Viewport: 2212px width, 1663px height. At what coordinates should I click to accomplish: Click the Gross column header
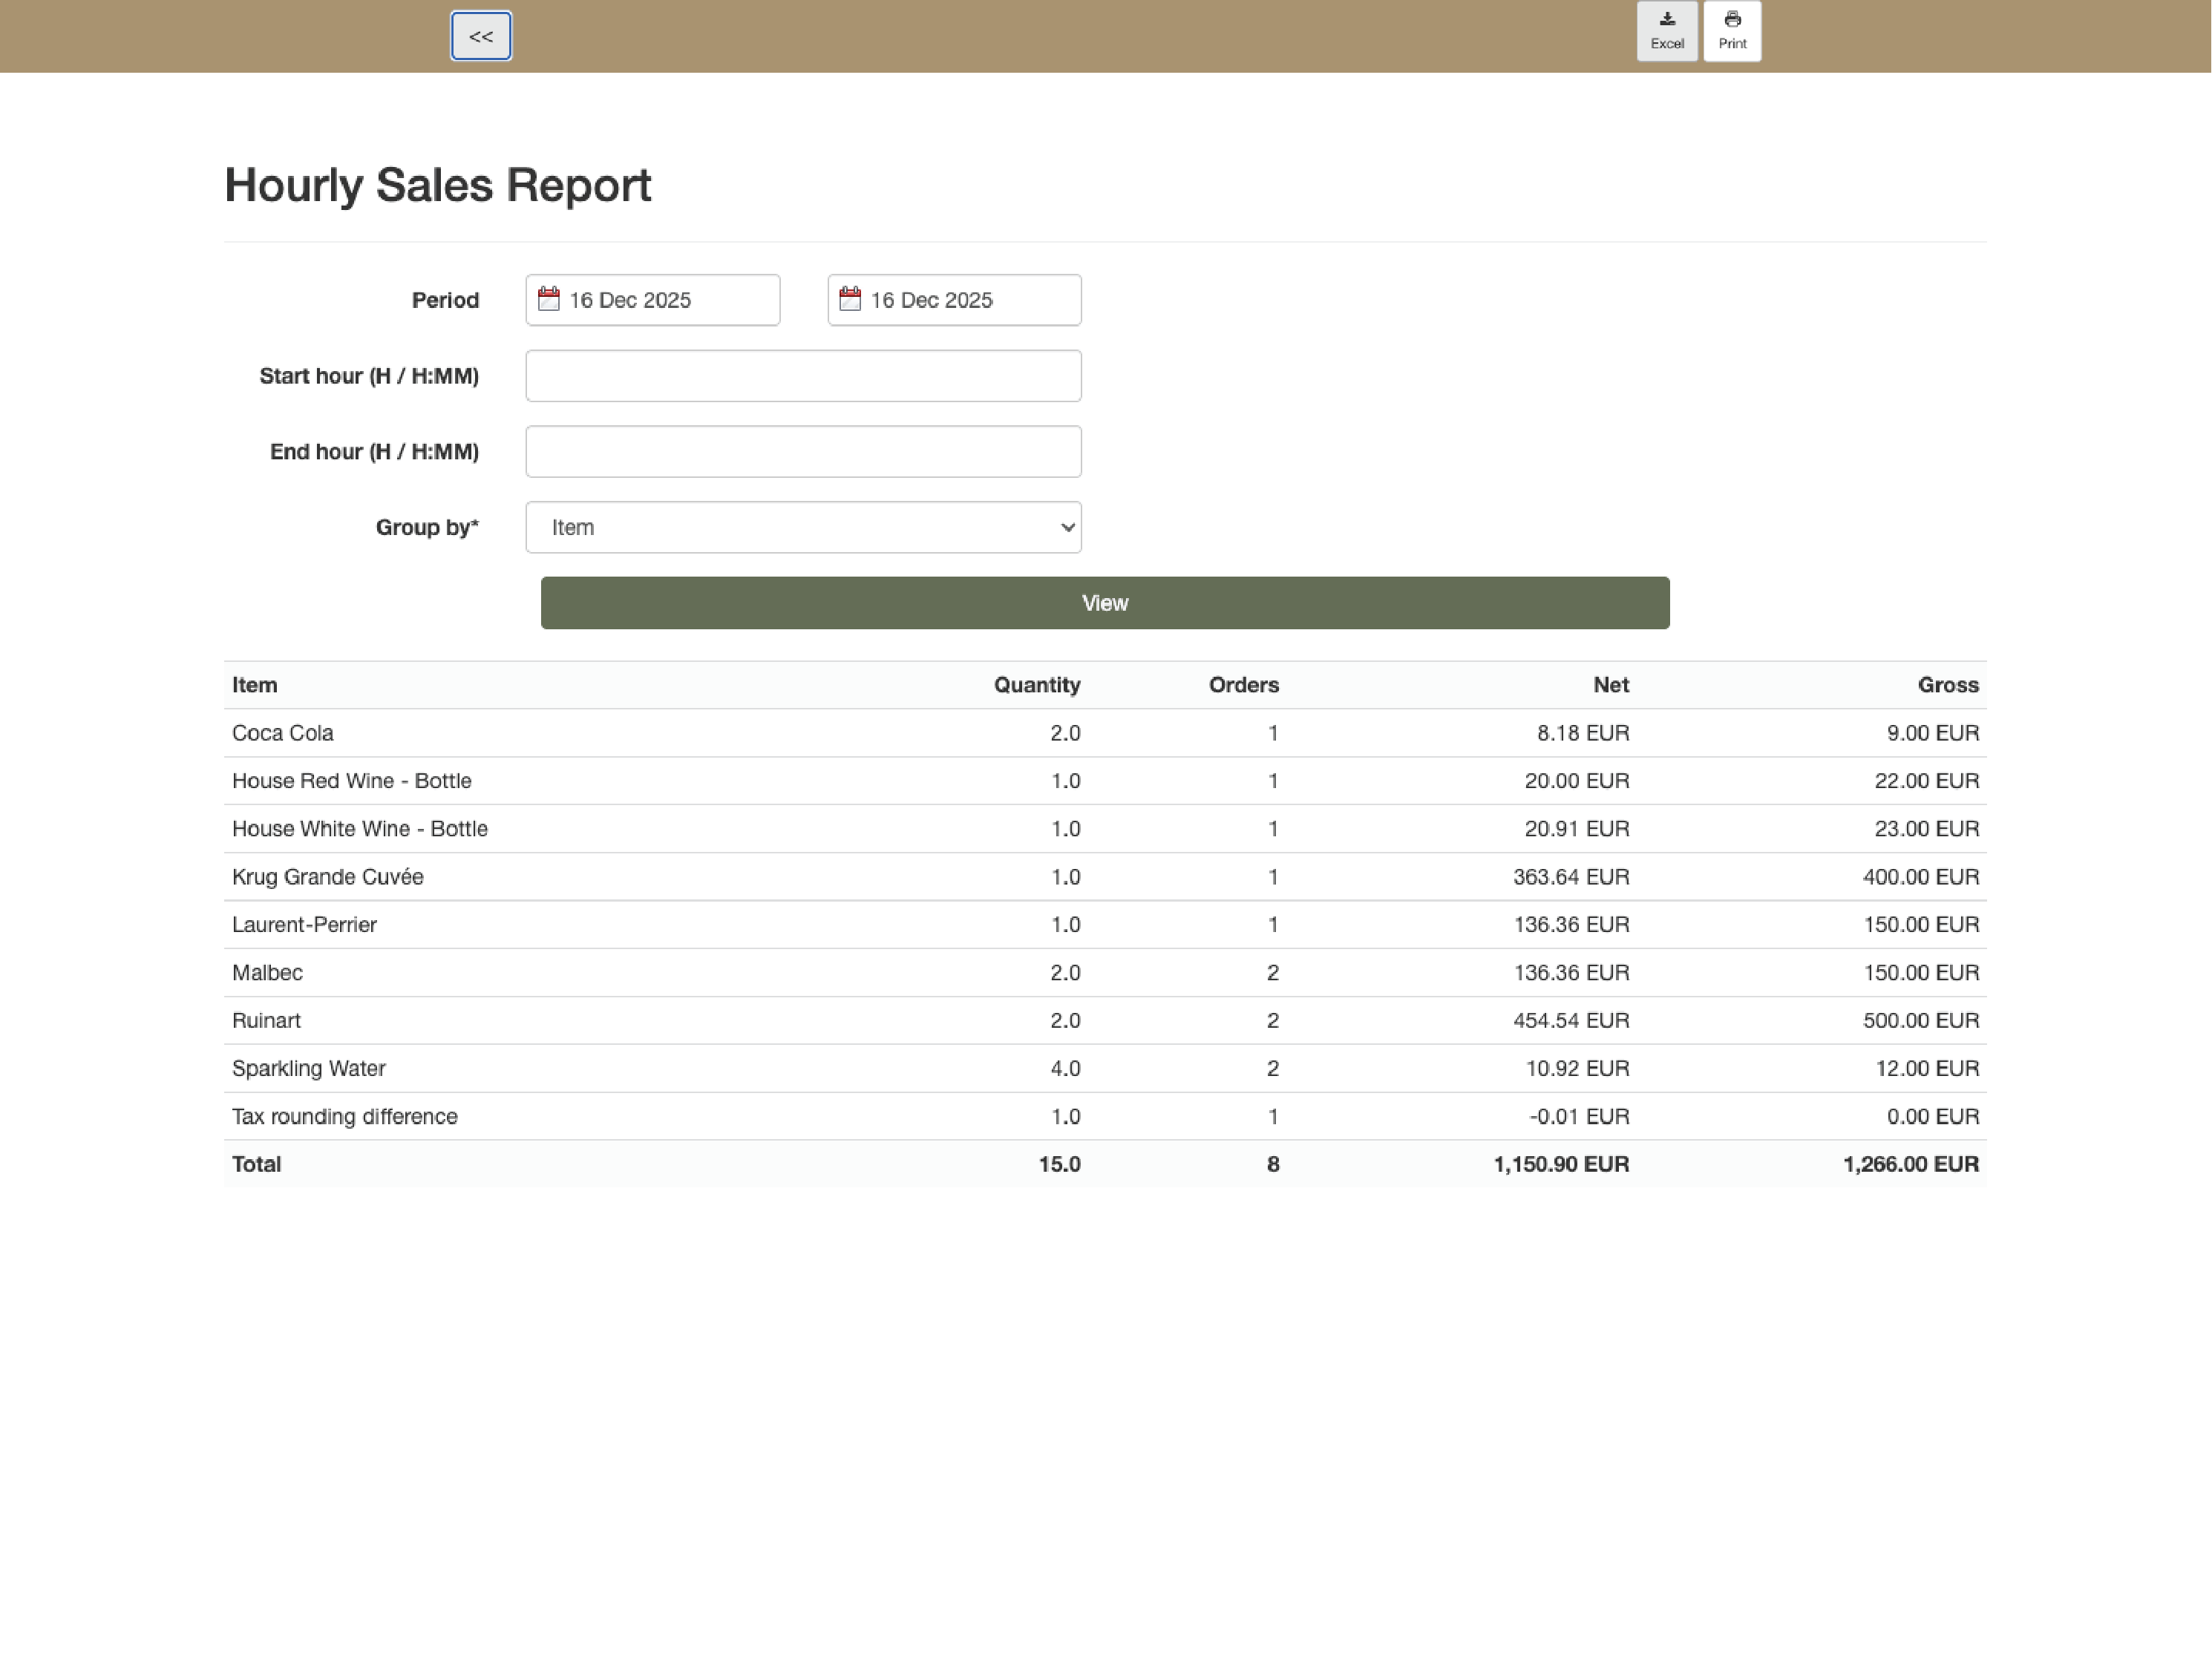coord(1947,685)
